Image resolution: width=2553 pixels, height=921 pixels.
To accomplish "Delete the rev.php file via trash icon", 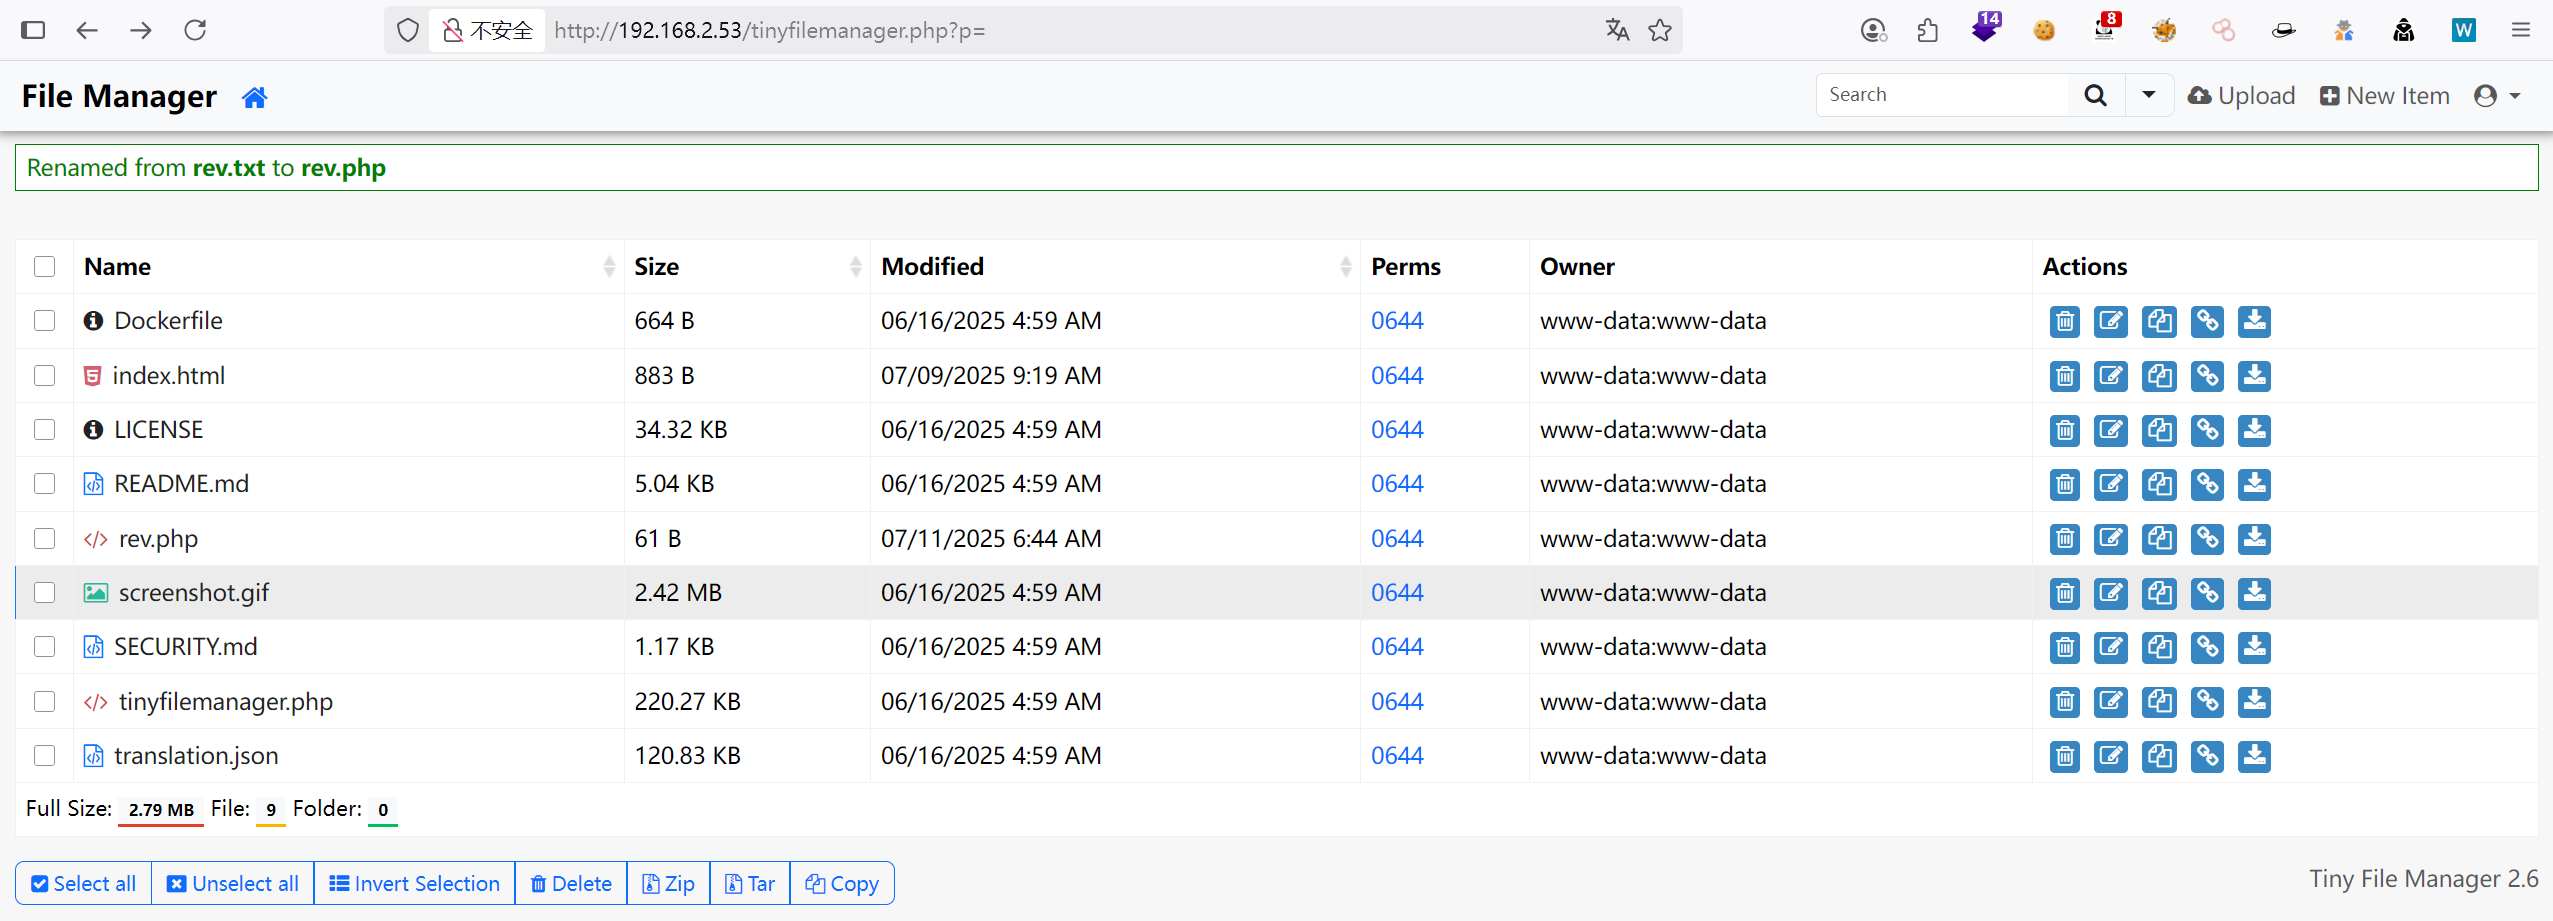I will click(x=2064, y=539).
